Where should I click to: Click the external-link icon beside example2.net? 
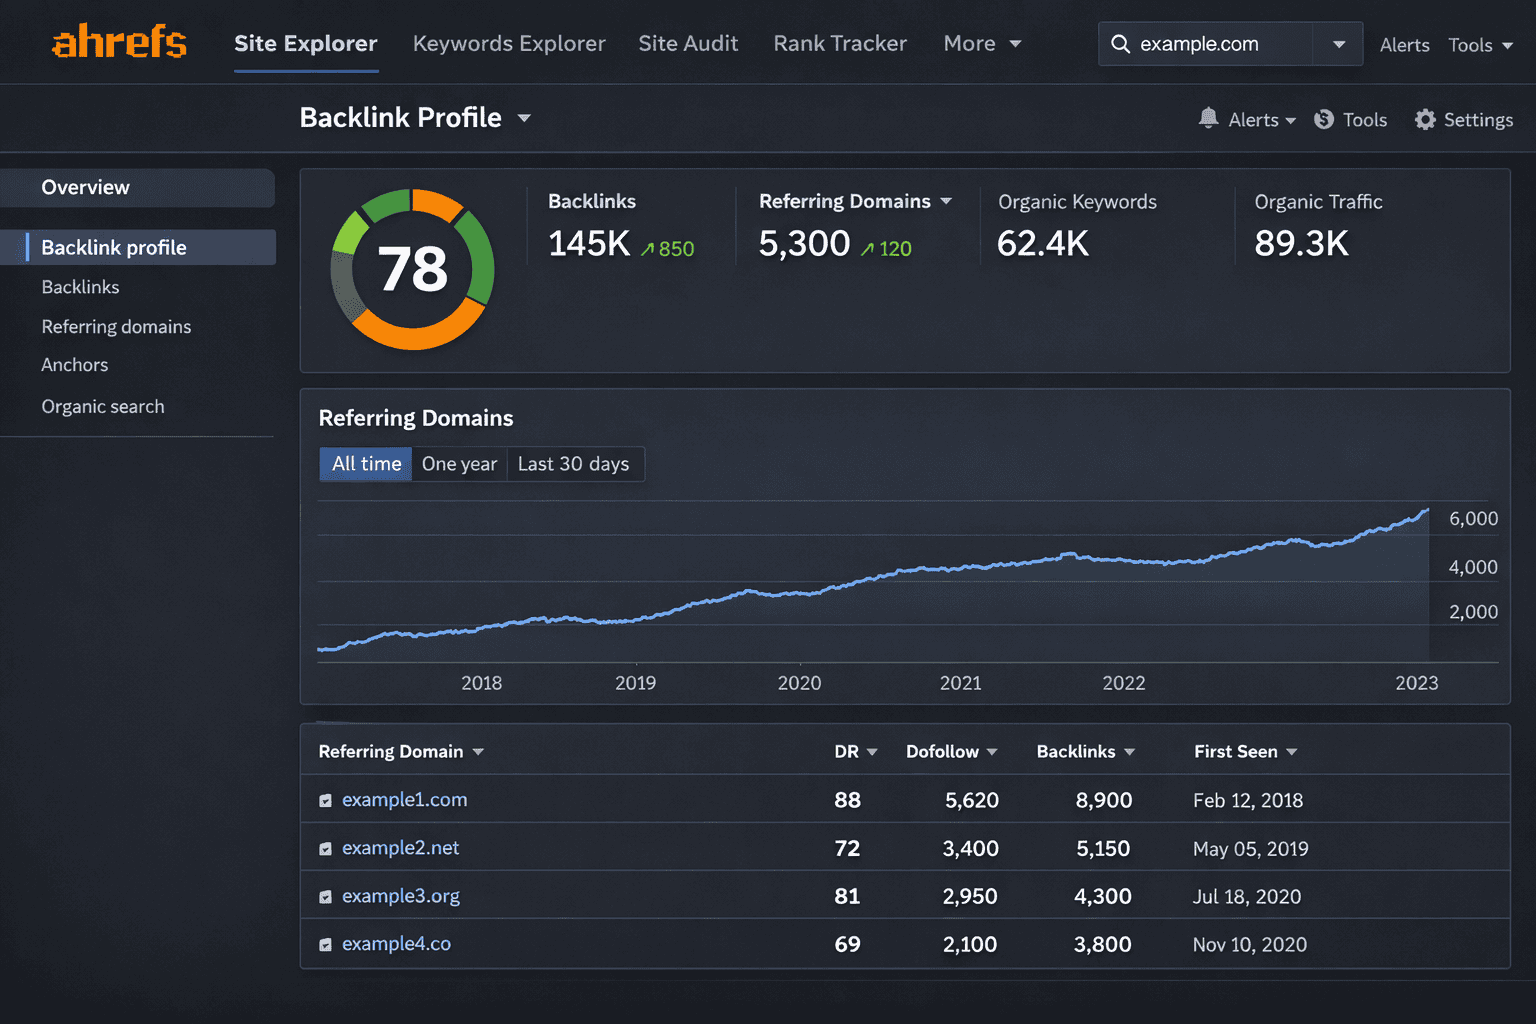(325, 847)
